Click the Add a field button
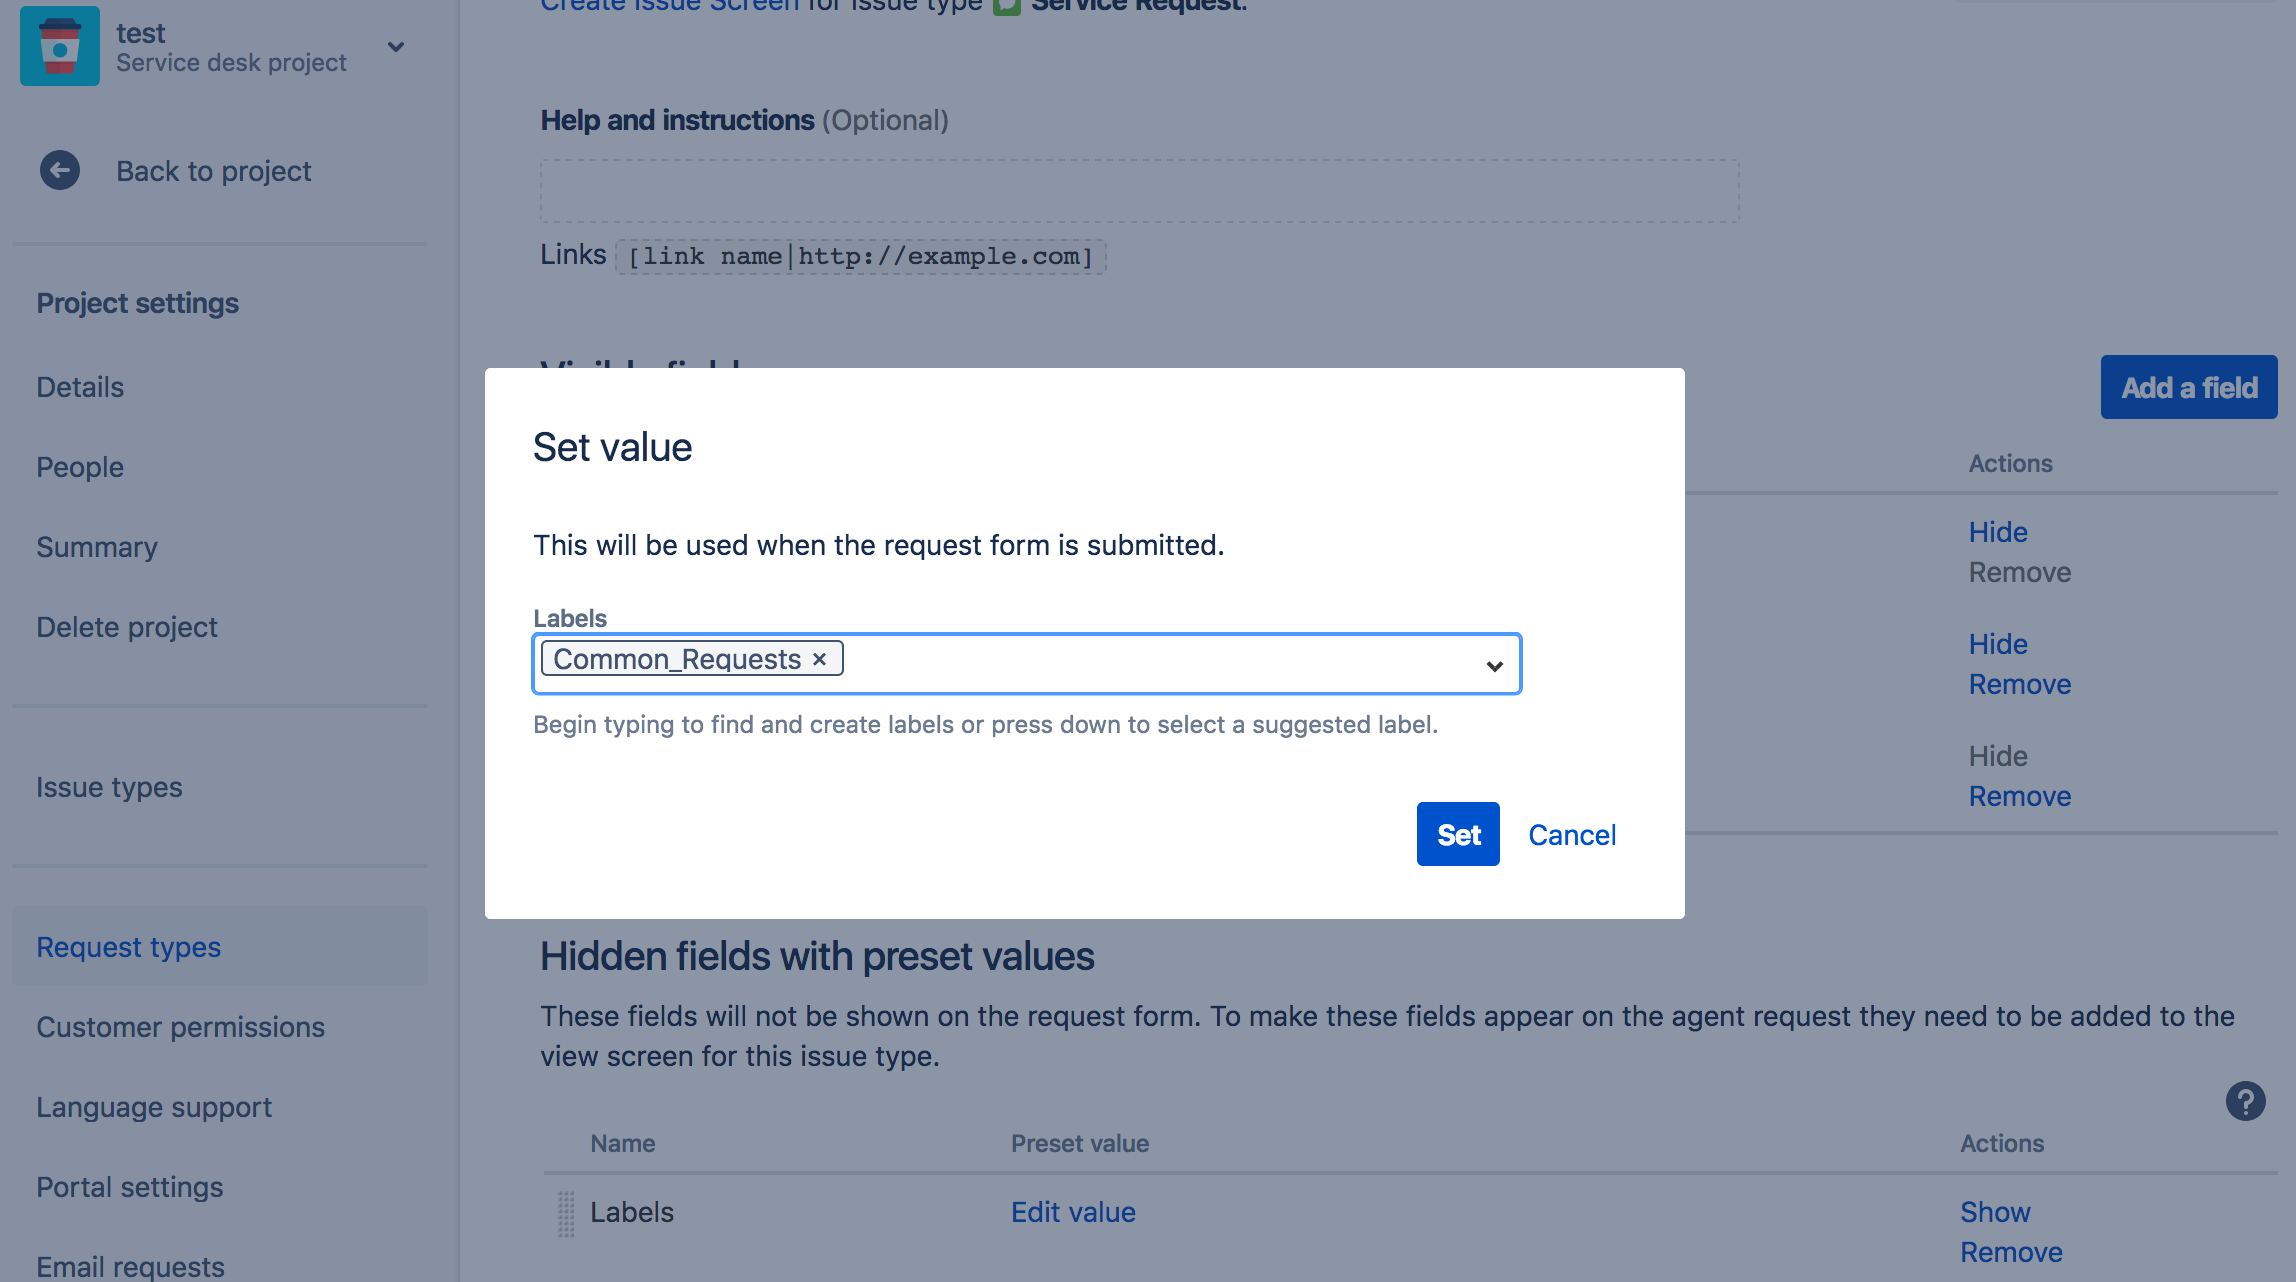 pyautogui.click(x=2188, y=387)
